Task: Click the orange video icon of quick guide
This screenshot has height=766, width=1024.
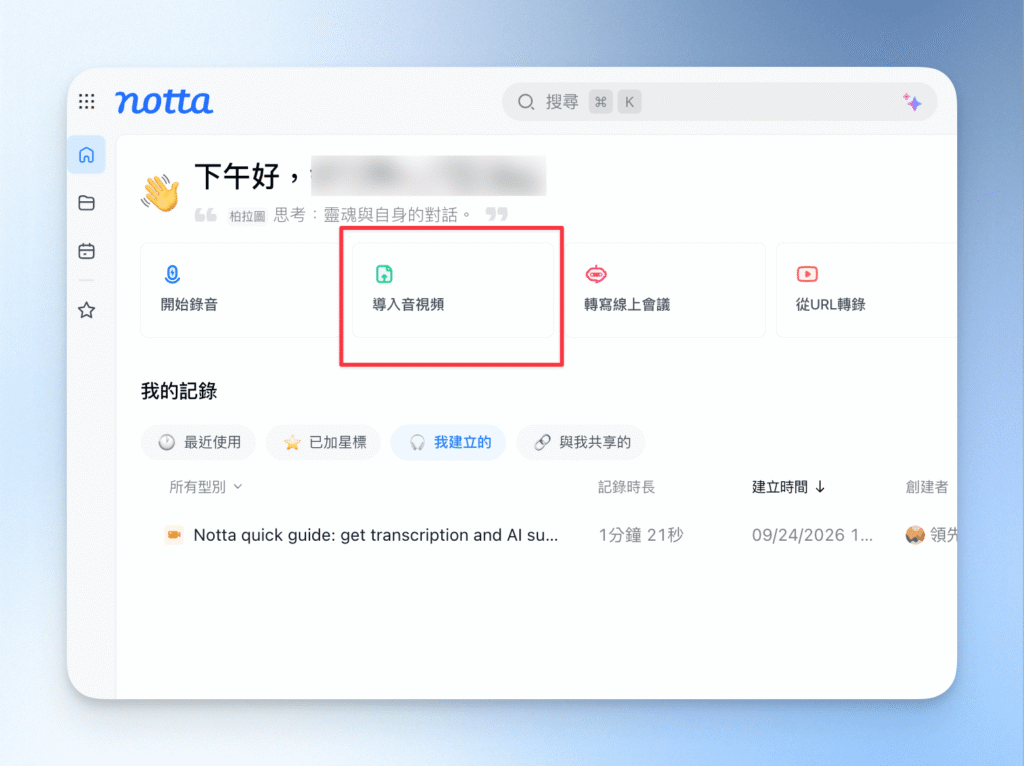Action: click(174, 535)
